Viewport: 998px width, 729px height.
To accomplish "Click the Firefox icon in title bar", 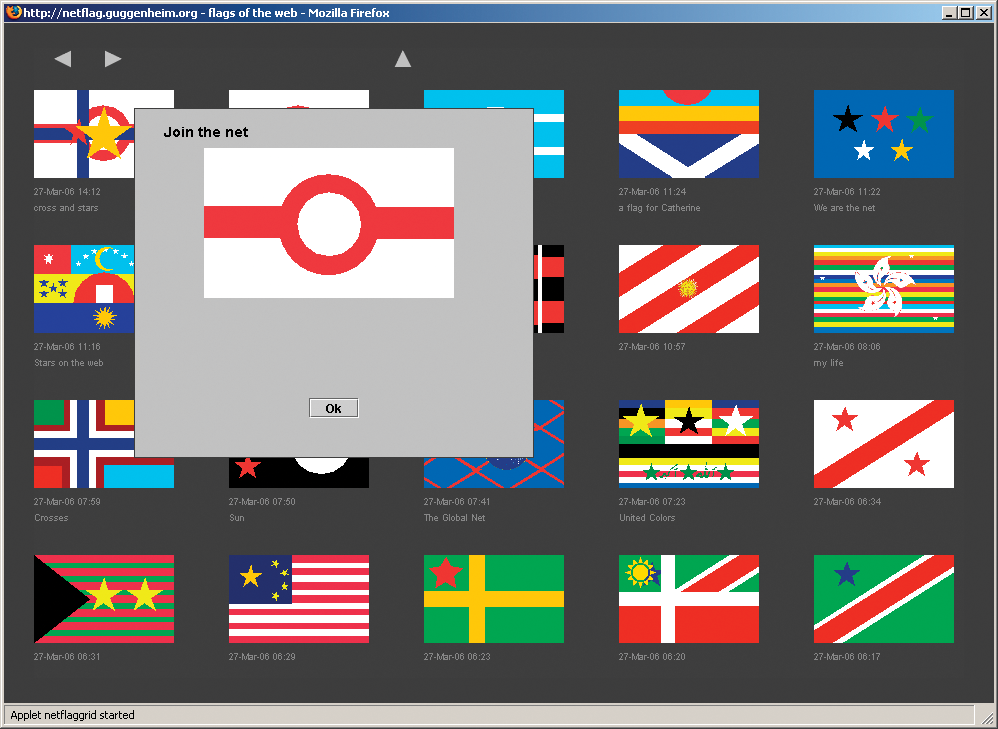I will click(13, 13).
